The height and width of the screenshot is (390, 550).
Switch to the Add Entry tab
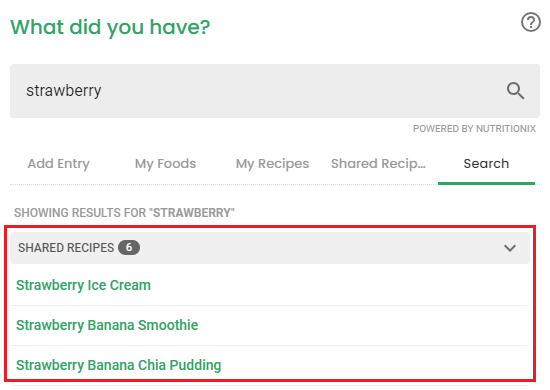tap(59, 164)
